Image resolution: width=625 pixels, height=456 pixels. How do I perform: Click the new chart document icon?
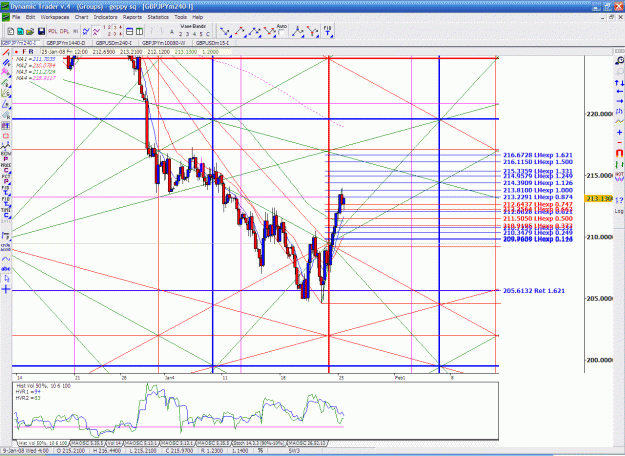click(11, 31)
